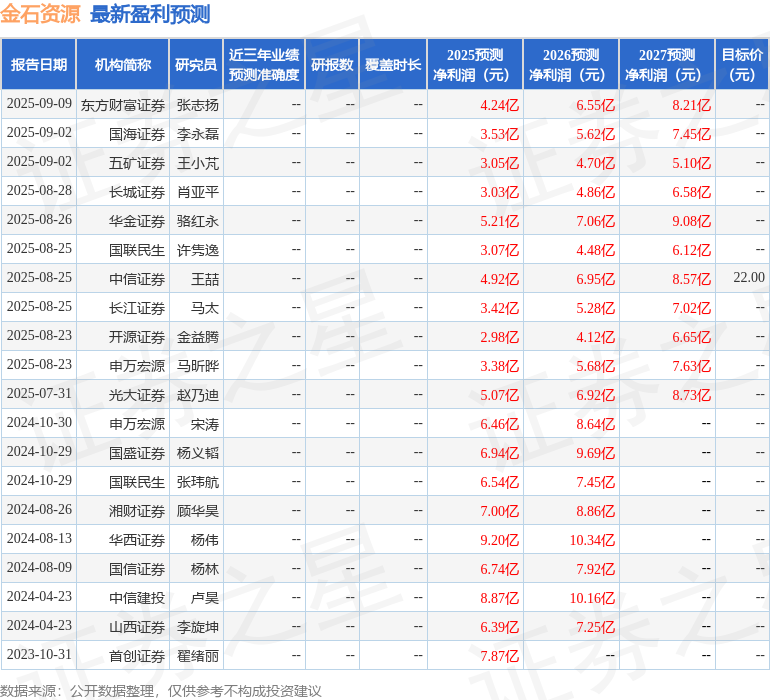This screenshot has height=700, width=770.
Task: Select the 最新盈利预测 heading
Action: 150,14
